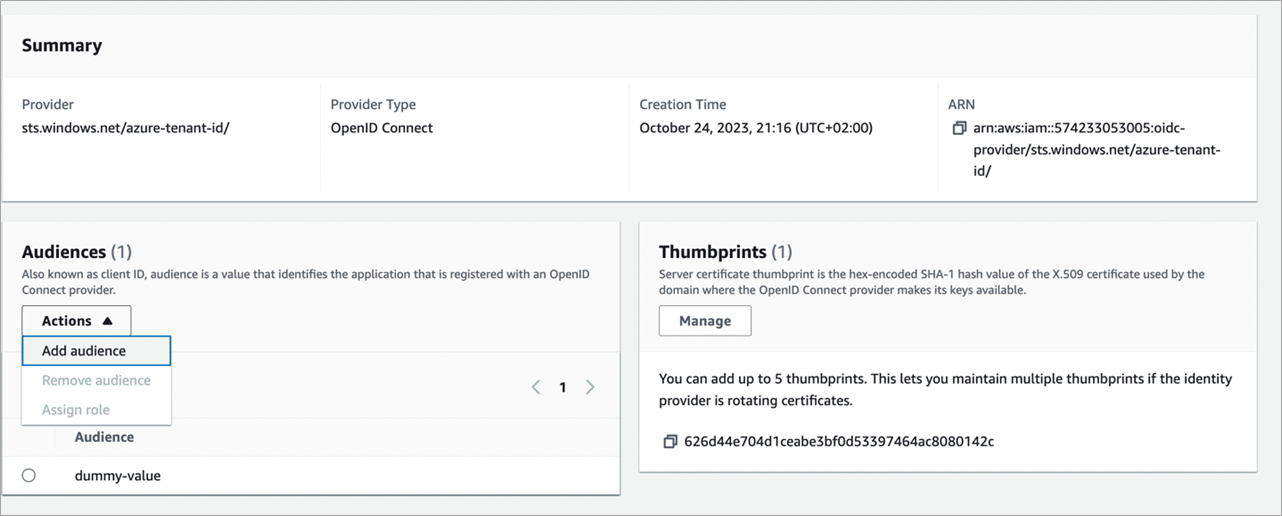
Task: Click page number 1 in pagination
Action: [x=563, y=387]
